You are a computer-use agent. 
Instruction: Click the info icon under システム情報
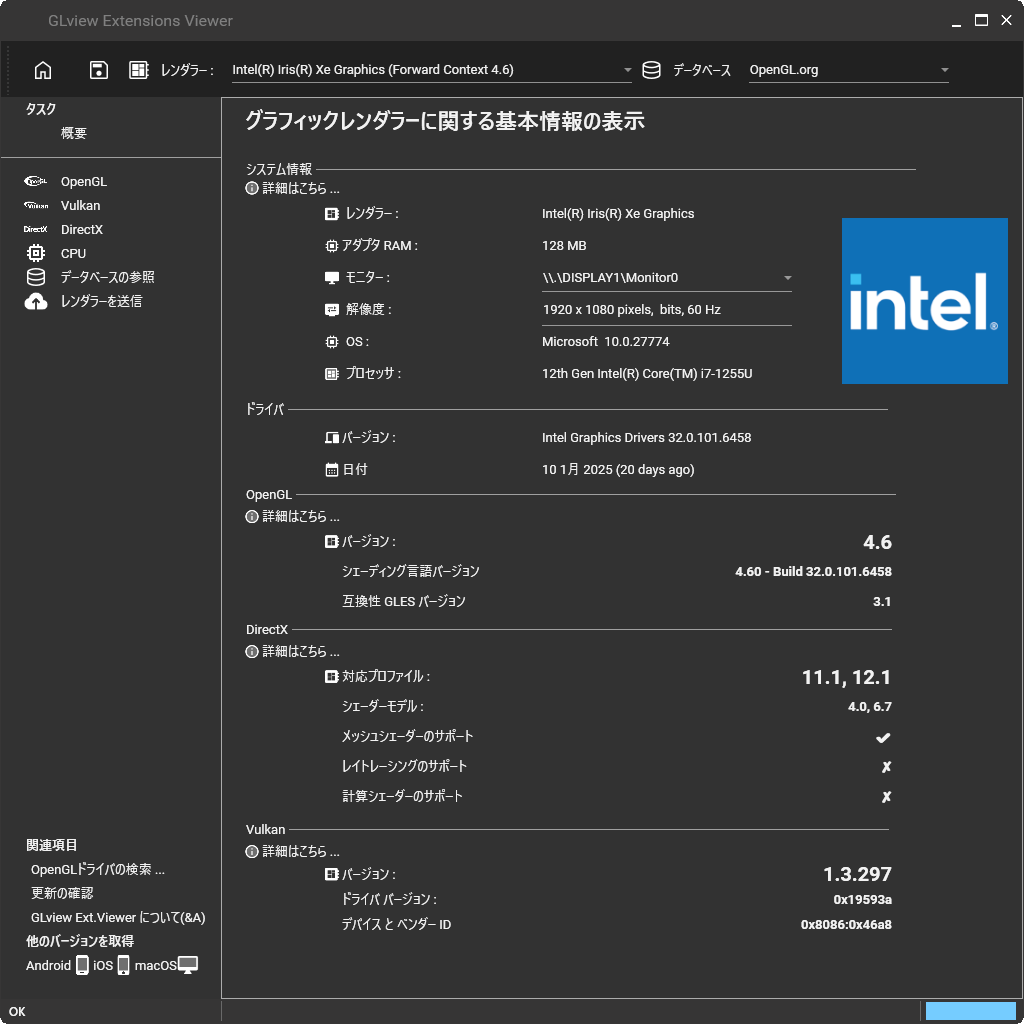(x=251, y=188)
